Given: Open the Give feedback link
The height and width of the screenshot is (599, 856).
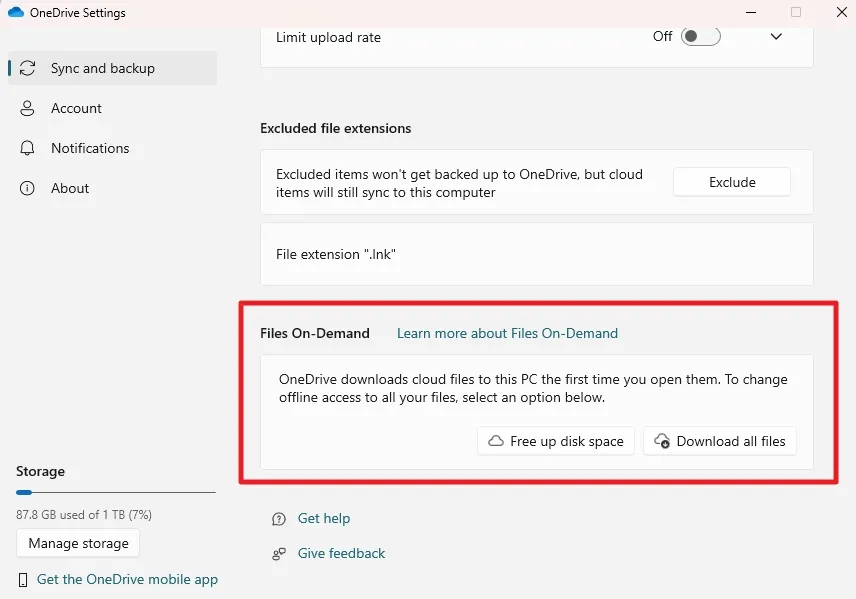Looking at the screenshot, I should pos(341,553).
